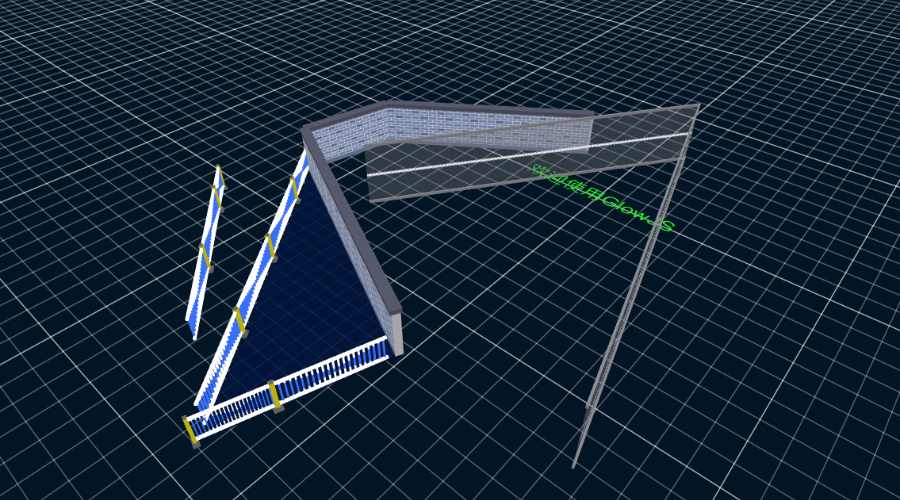Click the back brick wall segment behind the glass
This screenshot has height=500, width=900.
488,126
